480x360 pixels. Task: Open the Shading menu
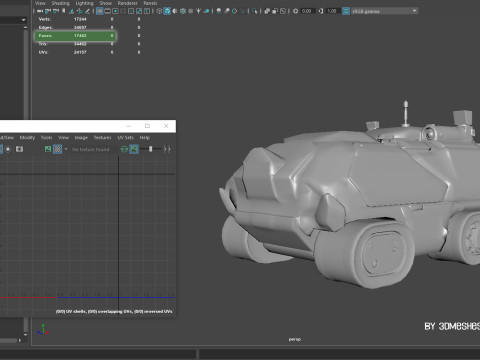(60, 3)
